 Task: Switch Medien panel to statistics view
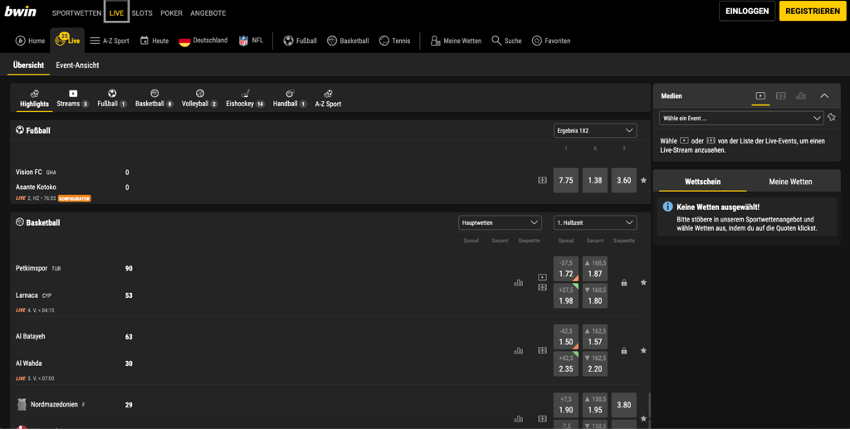click(x=801, y=96)
